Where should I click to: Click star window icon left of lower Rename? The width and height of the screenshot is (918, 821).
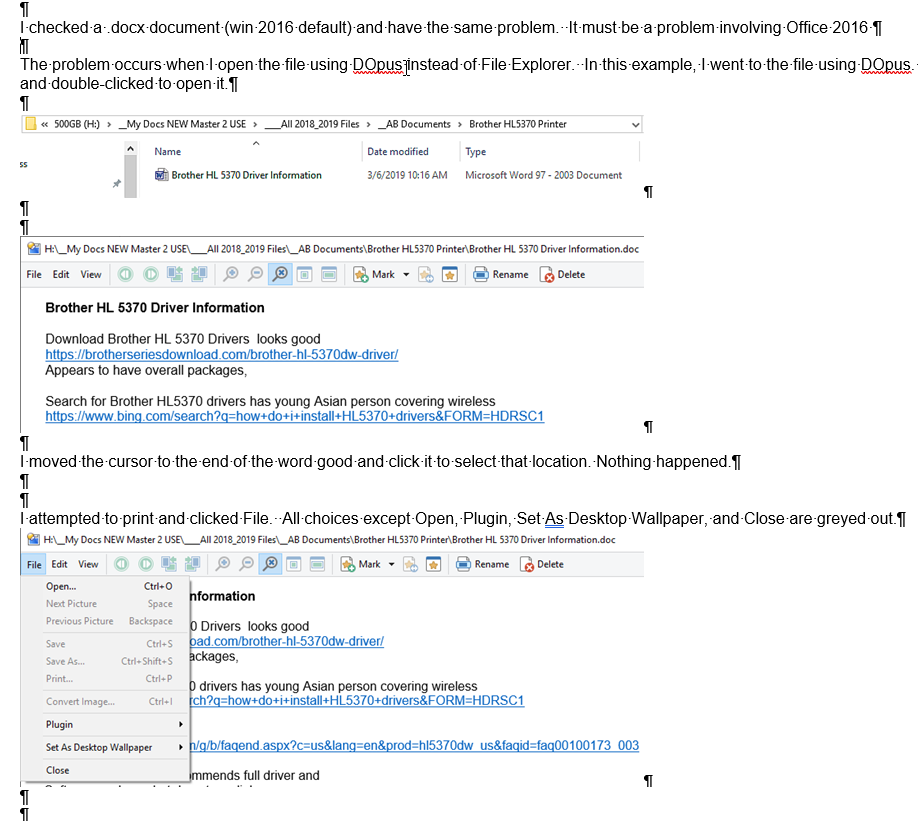(433, 564)
